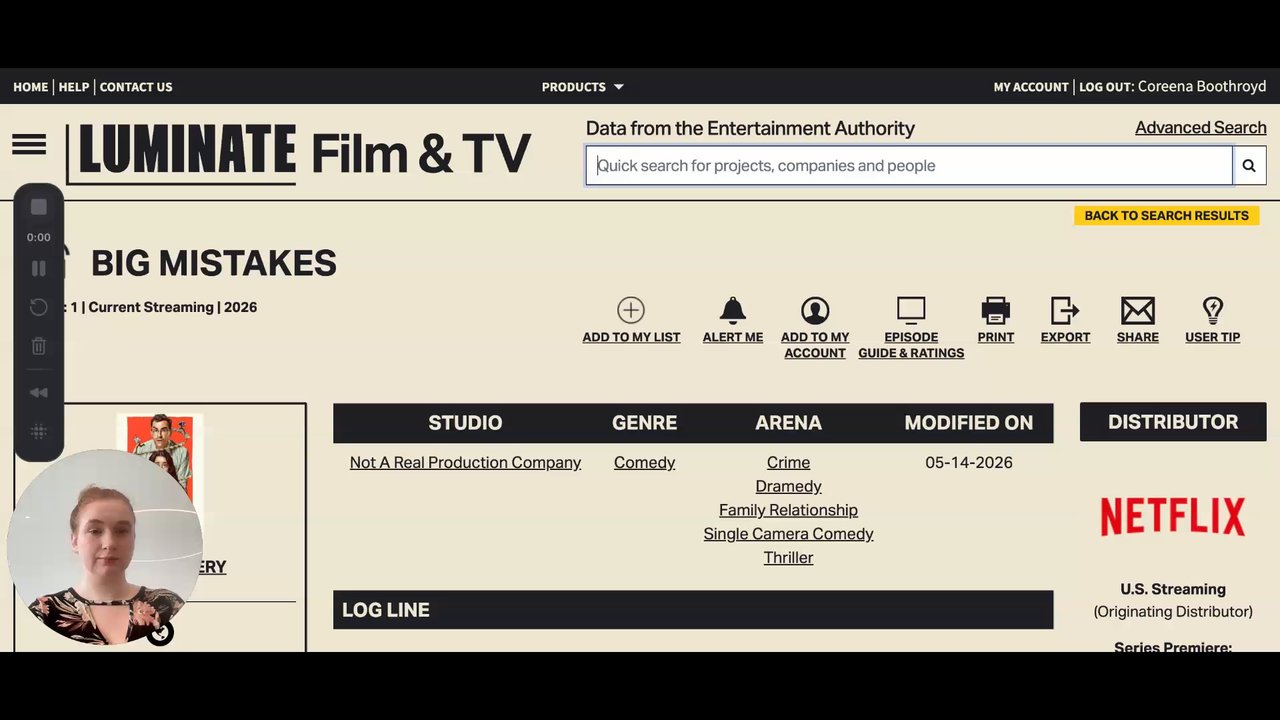
Task: Click the Alert Me bell icon
Action: [x=733, y=310]
